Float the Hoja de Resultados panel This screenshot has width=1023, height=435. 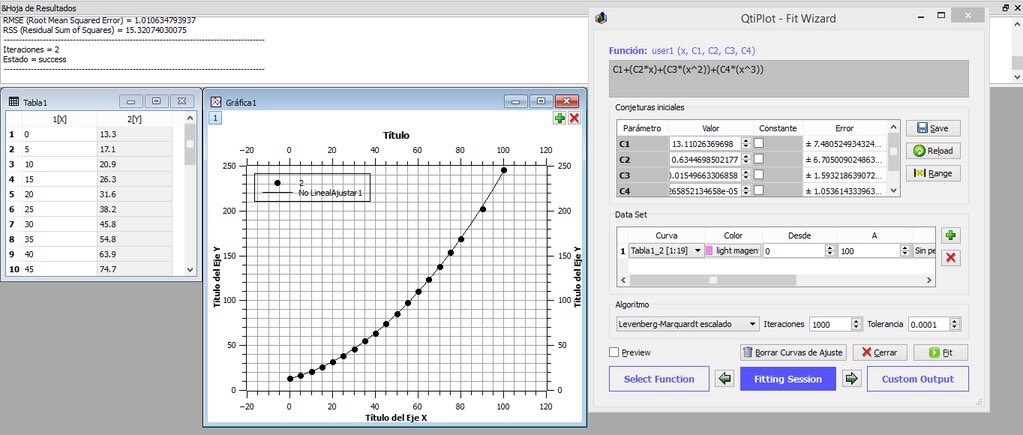(1004, 8)
